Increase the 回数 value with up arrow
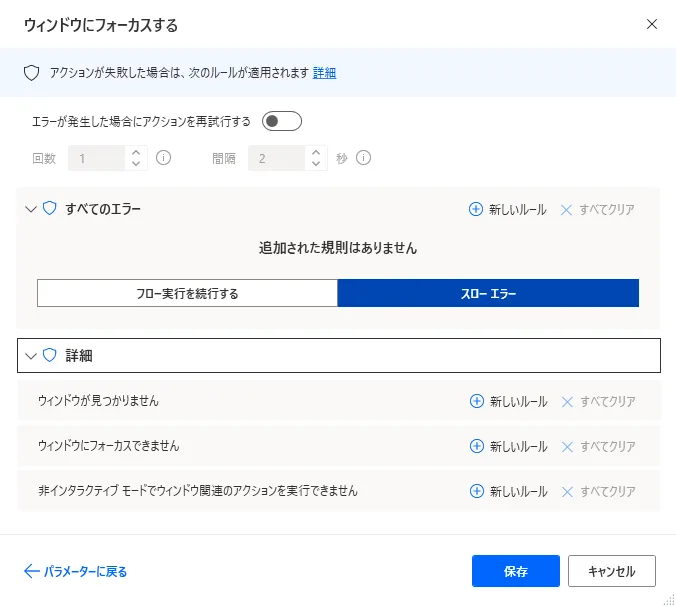Screen dimensions: 676x607 tap(137, 153)
